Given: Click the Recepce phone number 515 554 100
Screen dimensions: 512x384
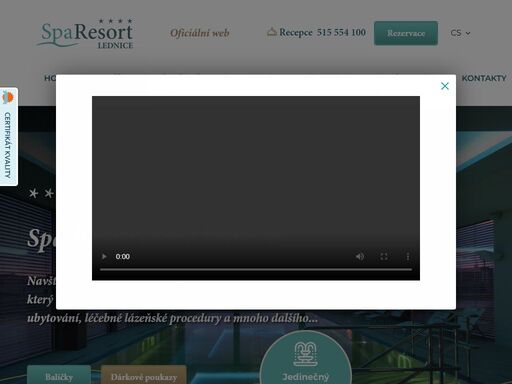Looking at the screenshot, I should (x=341, y=32).
